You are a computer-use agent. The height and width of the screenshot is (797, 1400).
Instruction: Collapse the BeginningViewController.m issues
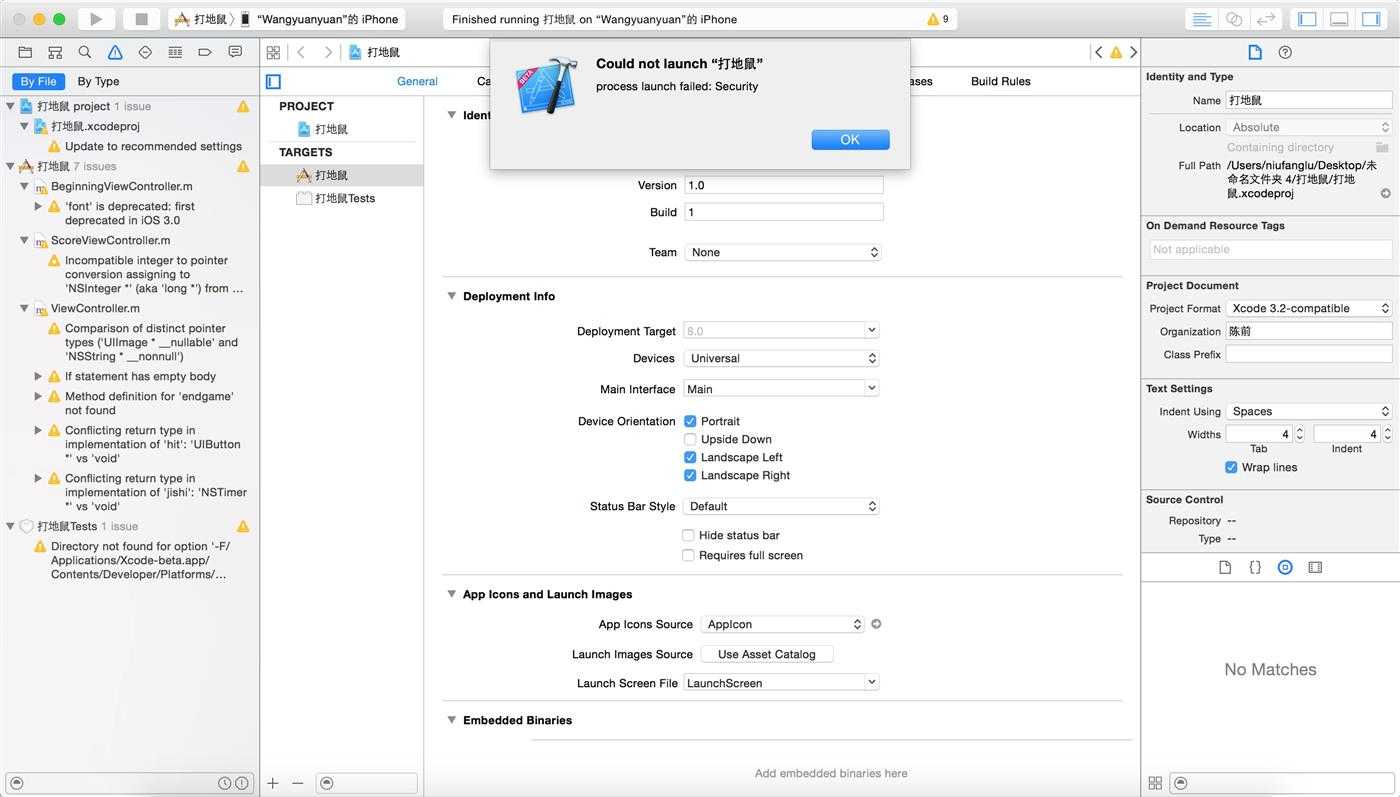point(25,186)
